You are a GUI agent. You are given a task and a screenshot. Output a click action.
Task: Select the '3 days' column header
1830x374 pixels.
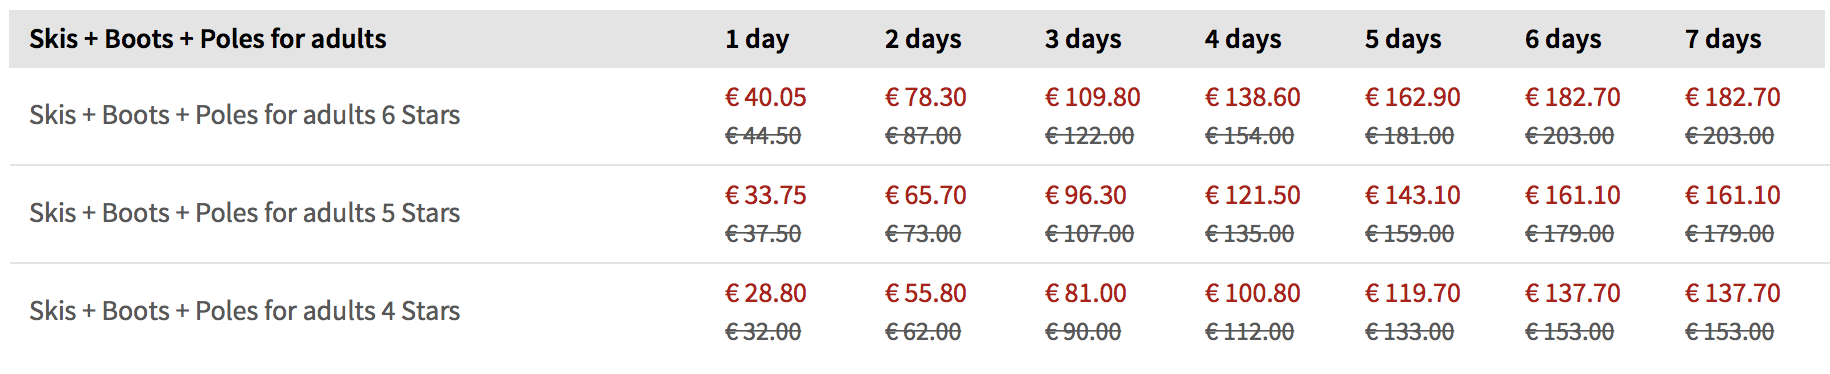tap(1083, 39)
